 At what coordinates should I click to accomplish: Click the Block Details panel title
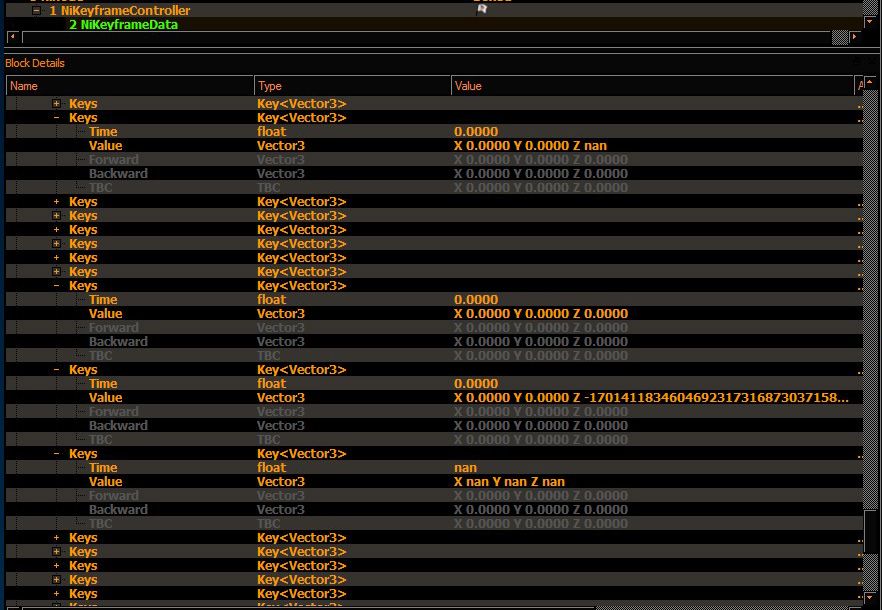[x=35, y=63]
